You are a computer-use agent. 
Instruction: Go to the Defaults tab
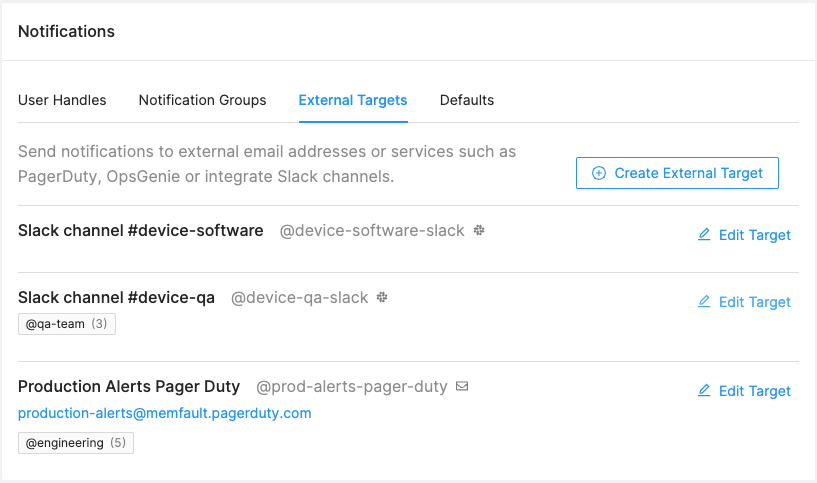[x=467, y=100]
